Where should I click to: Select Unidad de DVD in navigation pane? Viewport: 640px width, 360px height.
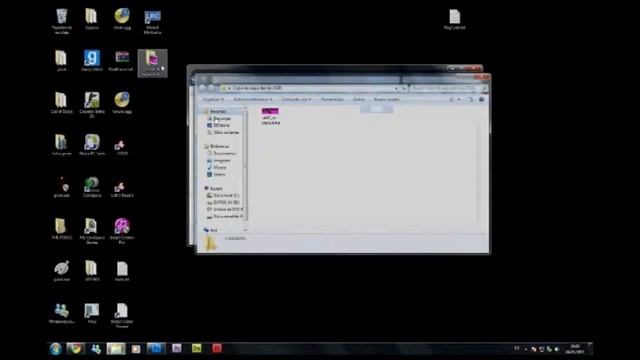click(x=227, y=209)
